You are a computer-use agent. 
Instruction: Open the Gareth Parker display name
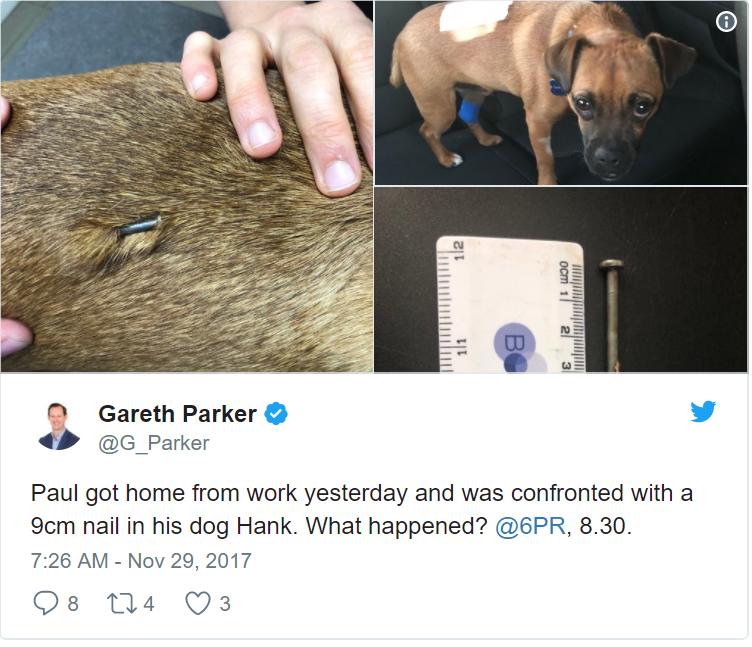click(177, 414)
